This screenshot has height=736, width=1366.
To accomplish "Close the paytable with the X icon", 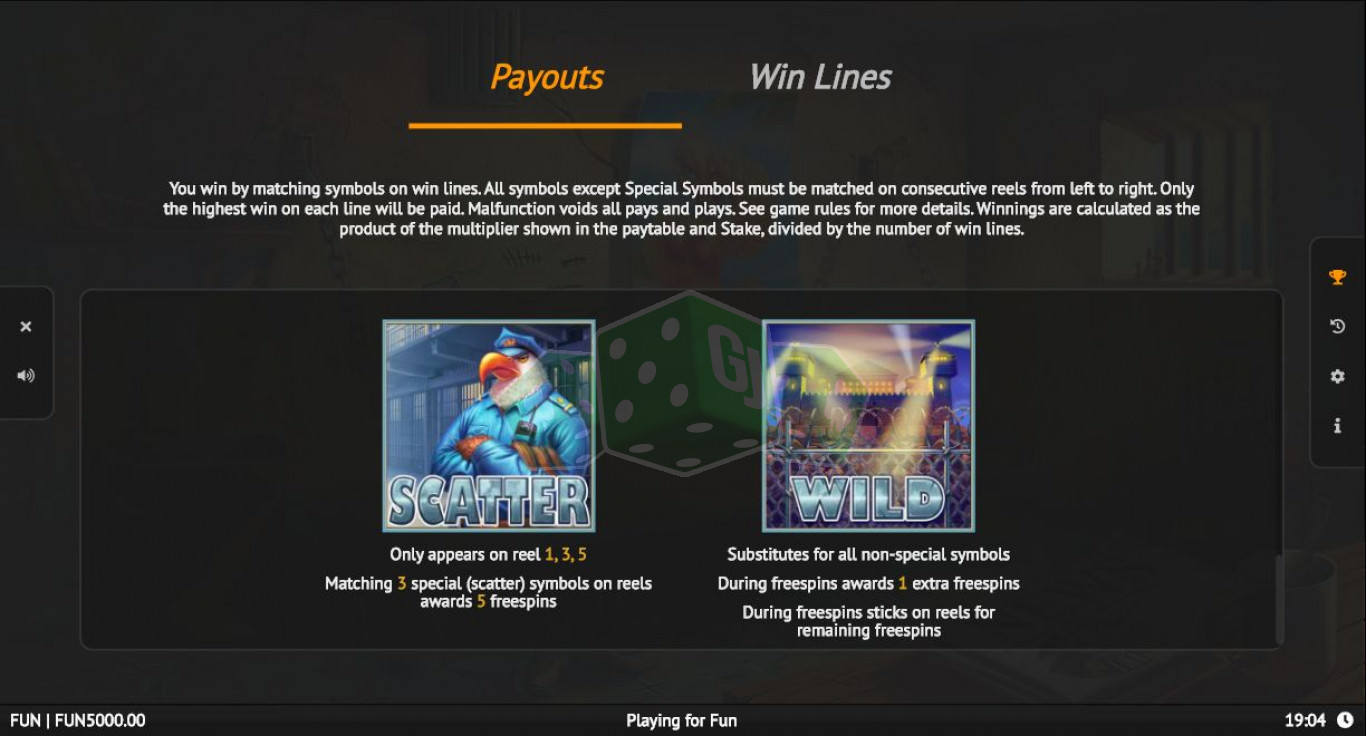I will tap(26, 327).
